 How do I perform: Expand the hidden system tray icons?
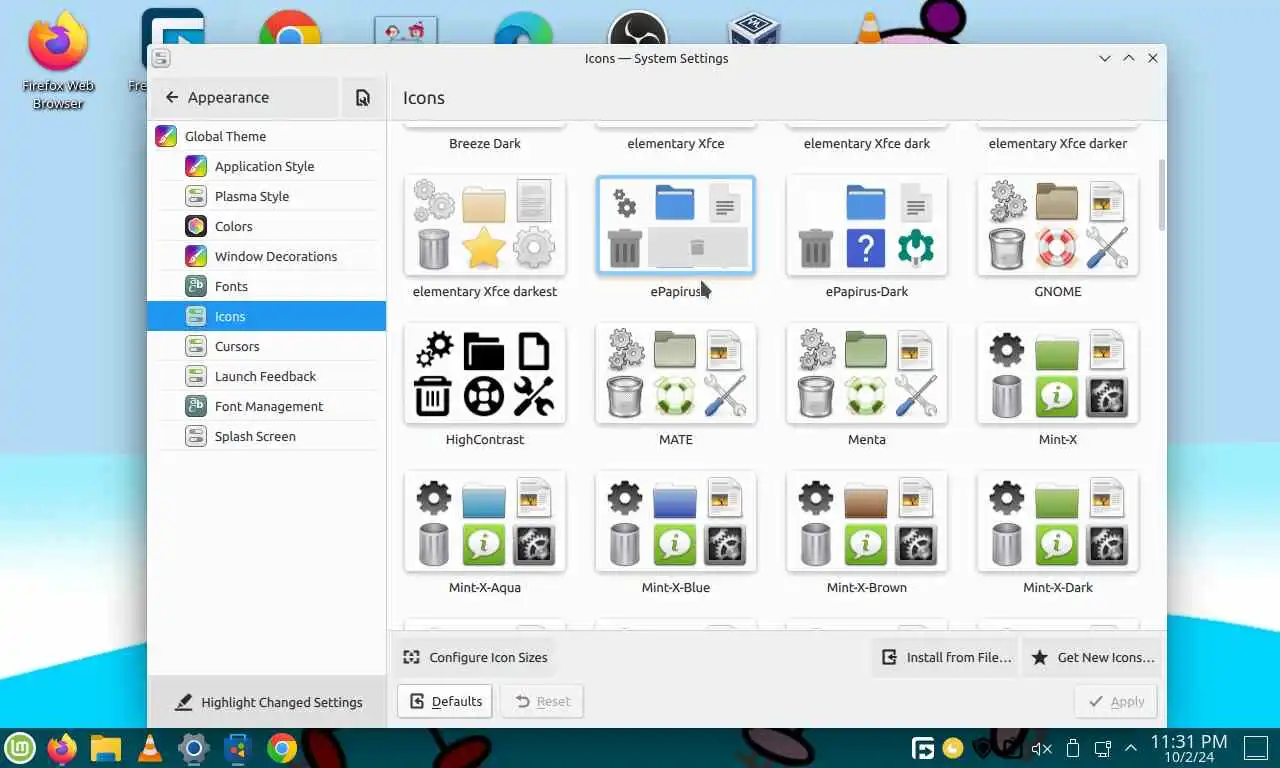1131,748
